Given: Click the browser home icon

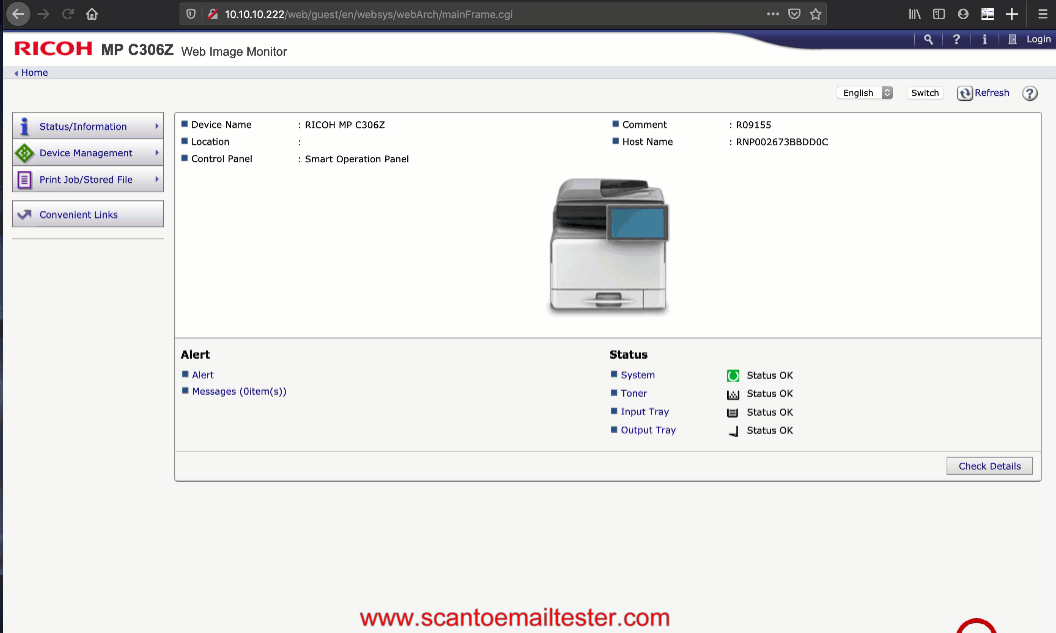Looking at the screenshot, I should [92, 14].
